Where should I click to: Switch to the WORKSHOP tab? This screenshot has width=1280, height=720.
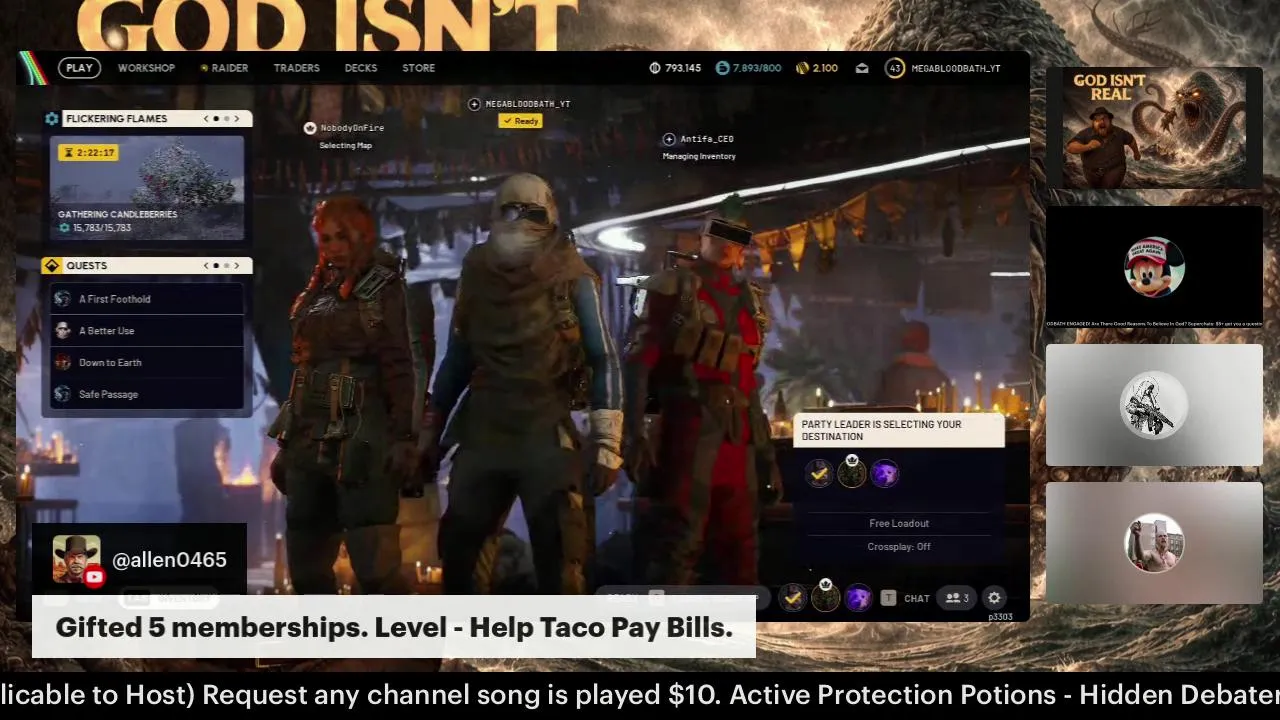pos(146,68)
